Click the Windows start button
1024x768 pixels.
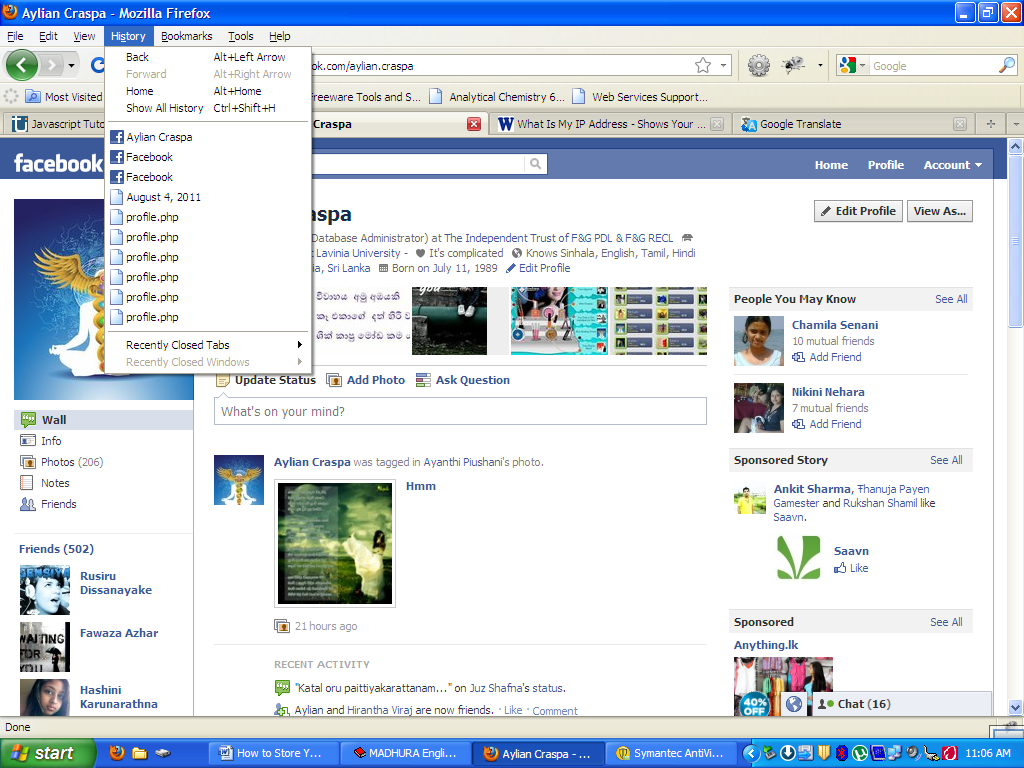pyautogui.click(x=47, y=753)
